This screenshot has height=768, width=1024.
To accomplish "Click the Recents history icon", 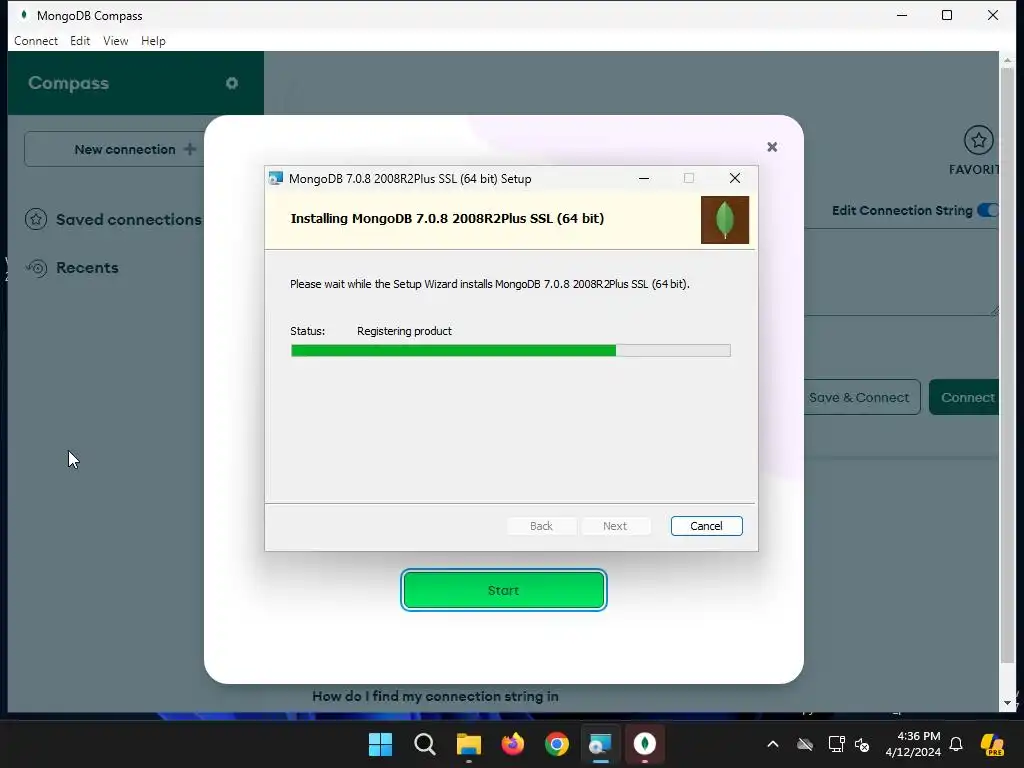I will pos(37,268).
